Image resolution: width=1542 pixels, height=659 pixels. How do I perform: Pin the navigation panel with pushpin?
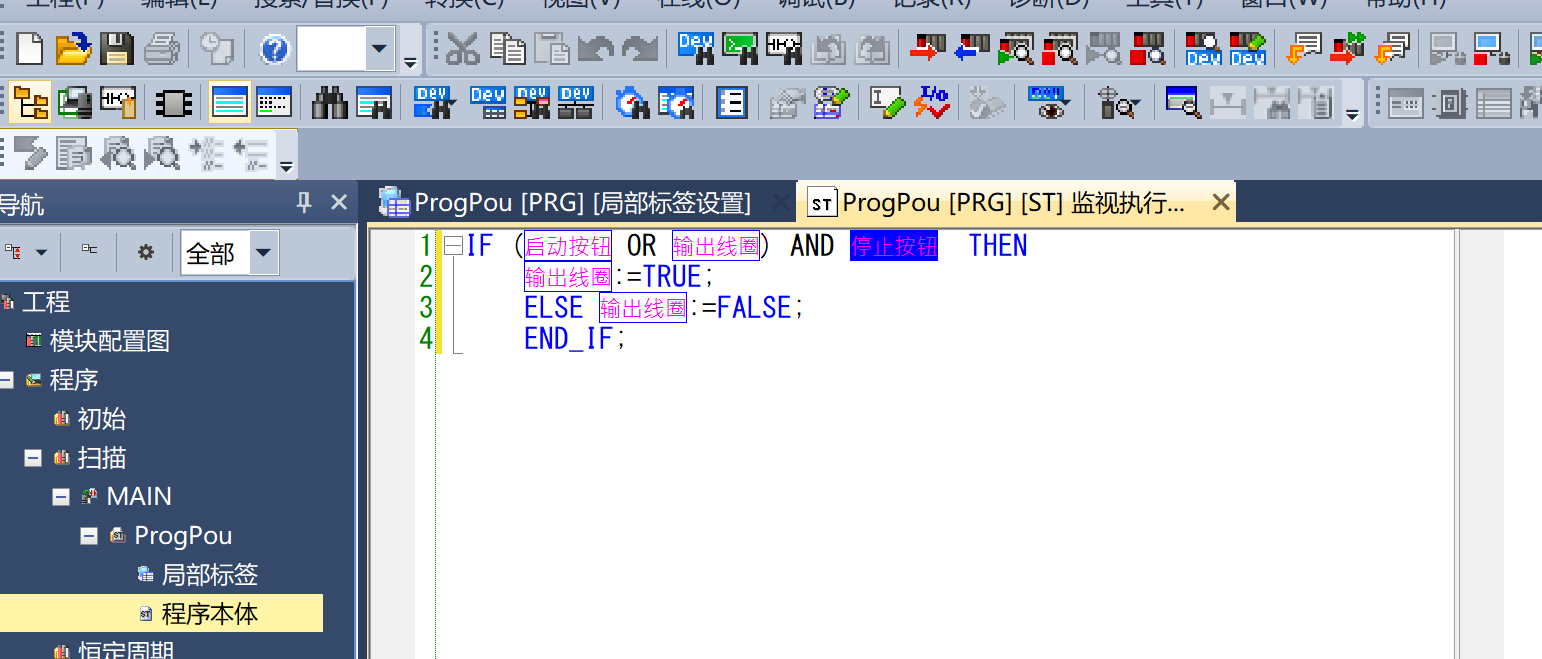point(304,203)
